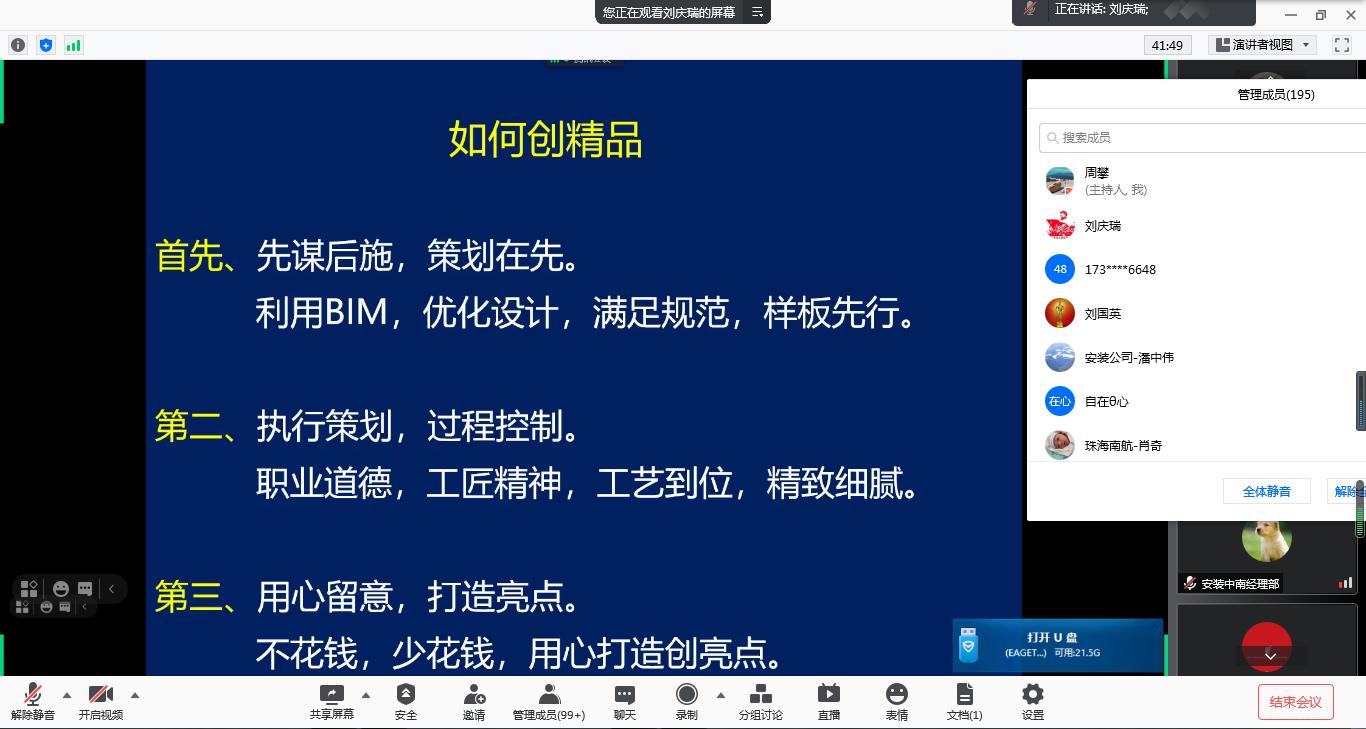The height and width of the screenshot is (729, 1366).
Task: Enter full screen mode via top-right icon
Action: [1342, 45]
